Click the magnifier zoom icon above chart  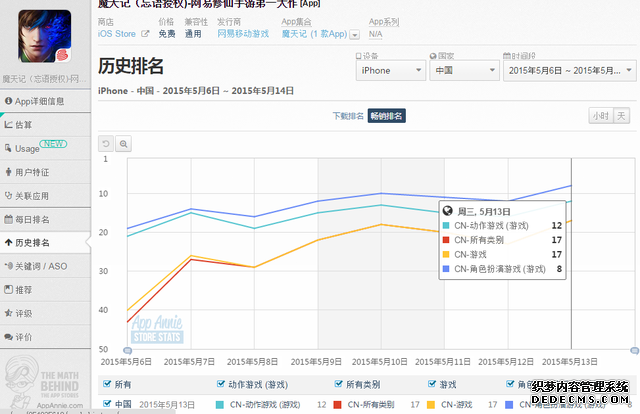(124, 144)
